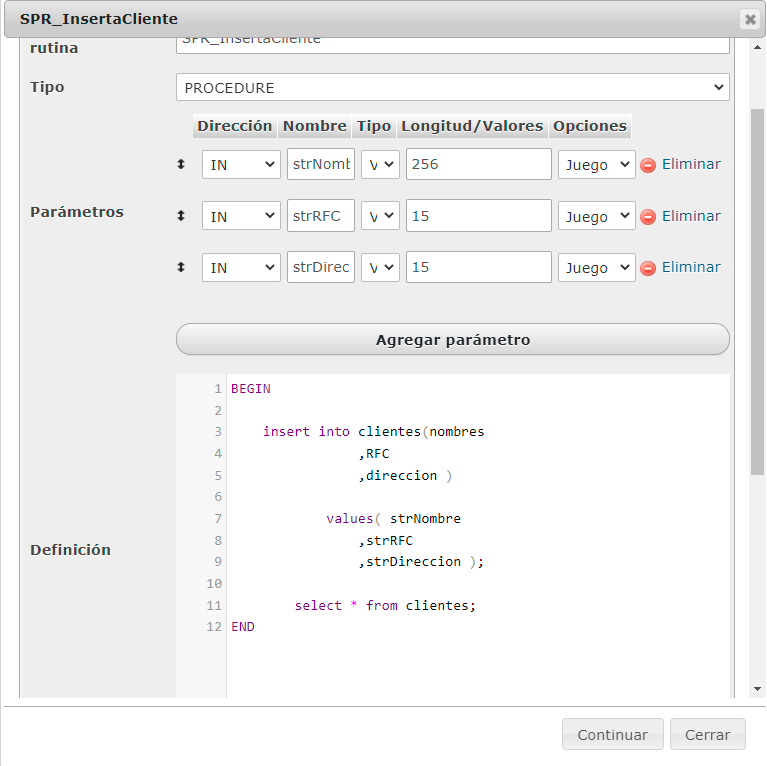This screenshot has width=767, height=766.
Task: Open the Tipo PROCEDURE dropdown
Action: tap(452, 88)
